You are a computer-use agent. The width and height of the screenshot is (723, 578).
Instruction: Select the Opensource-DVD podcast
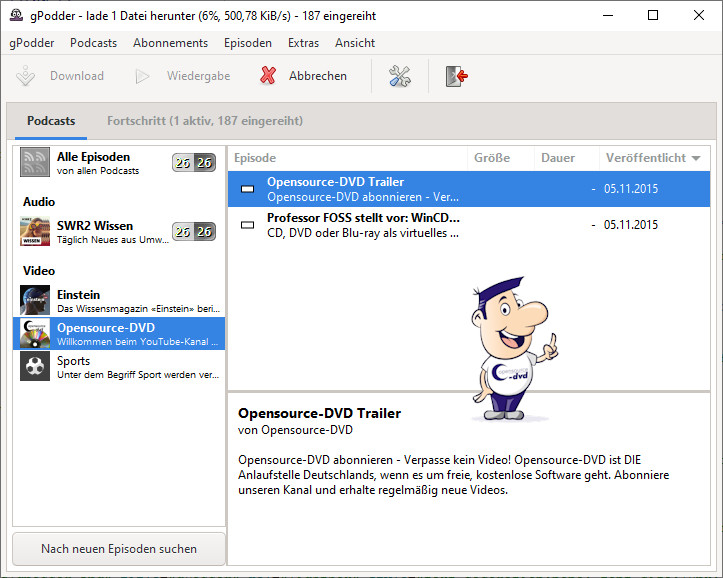[x=119, y=333]
